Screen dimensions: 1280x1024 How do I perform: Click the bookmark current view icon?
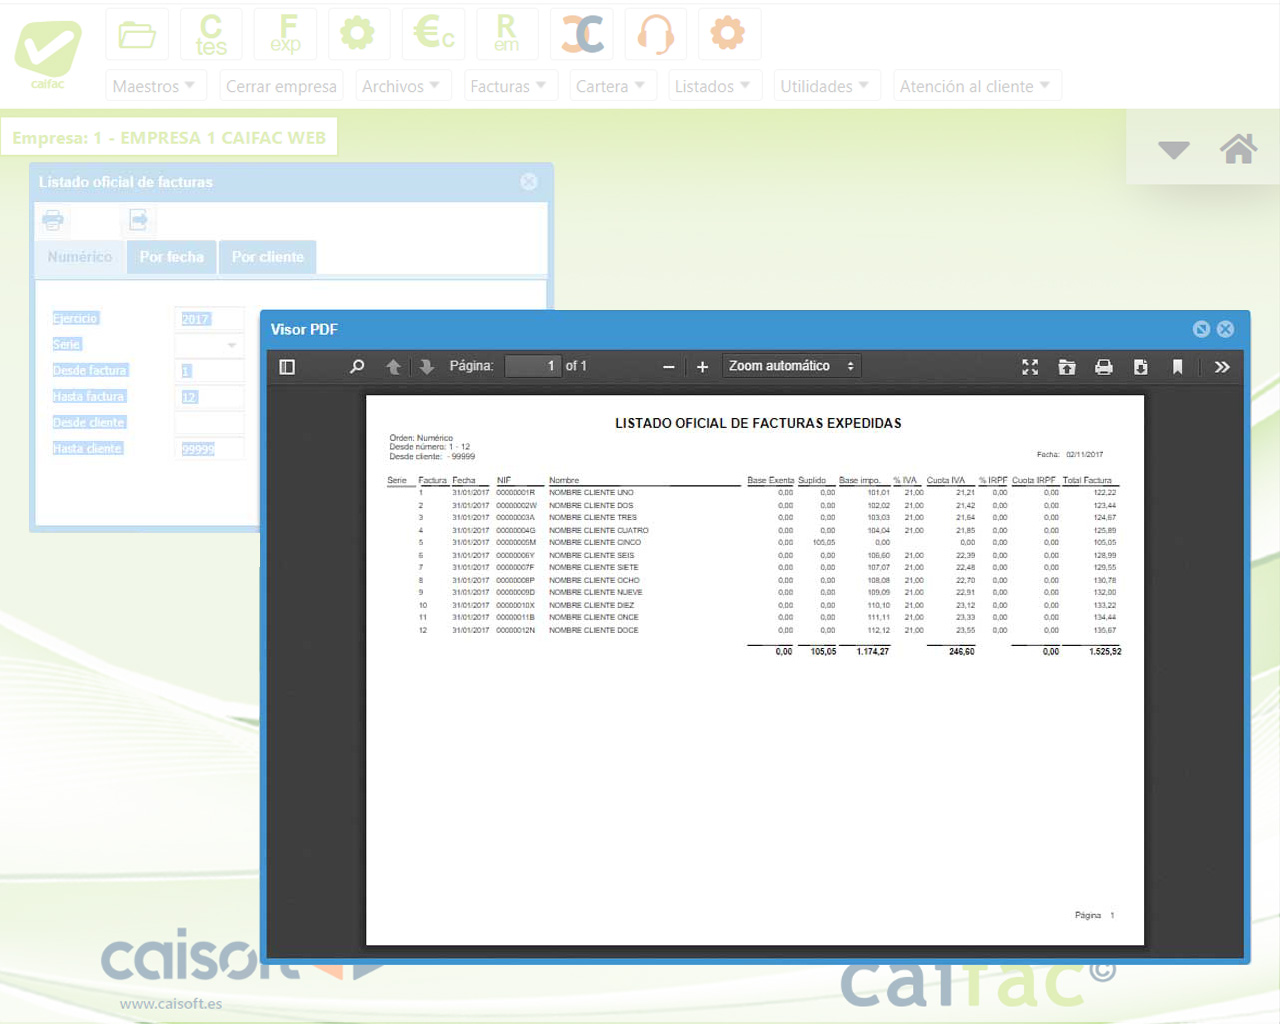coord(1177,367)
